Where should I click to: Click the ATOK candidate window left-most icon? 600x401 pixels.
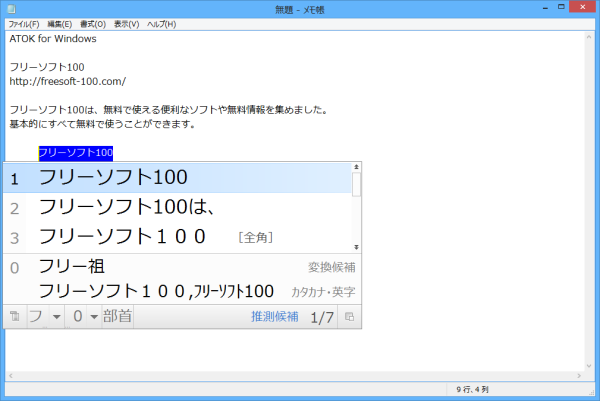(15, 316)
